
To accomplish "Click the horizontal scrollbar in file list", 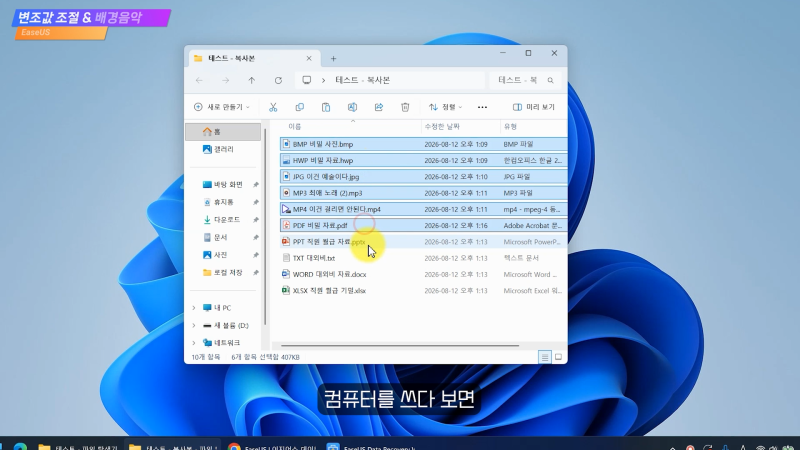I will pos(399,346).
